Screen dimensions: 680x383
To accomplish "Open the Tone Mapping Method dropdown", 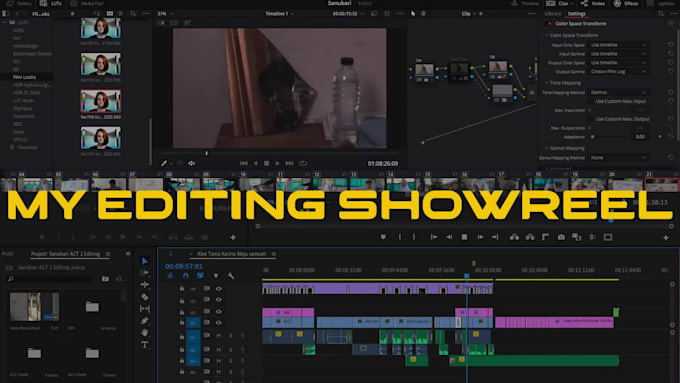I will click(619, 92).
